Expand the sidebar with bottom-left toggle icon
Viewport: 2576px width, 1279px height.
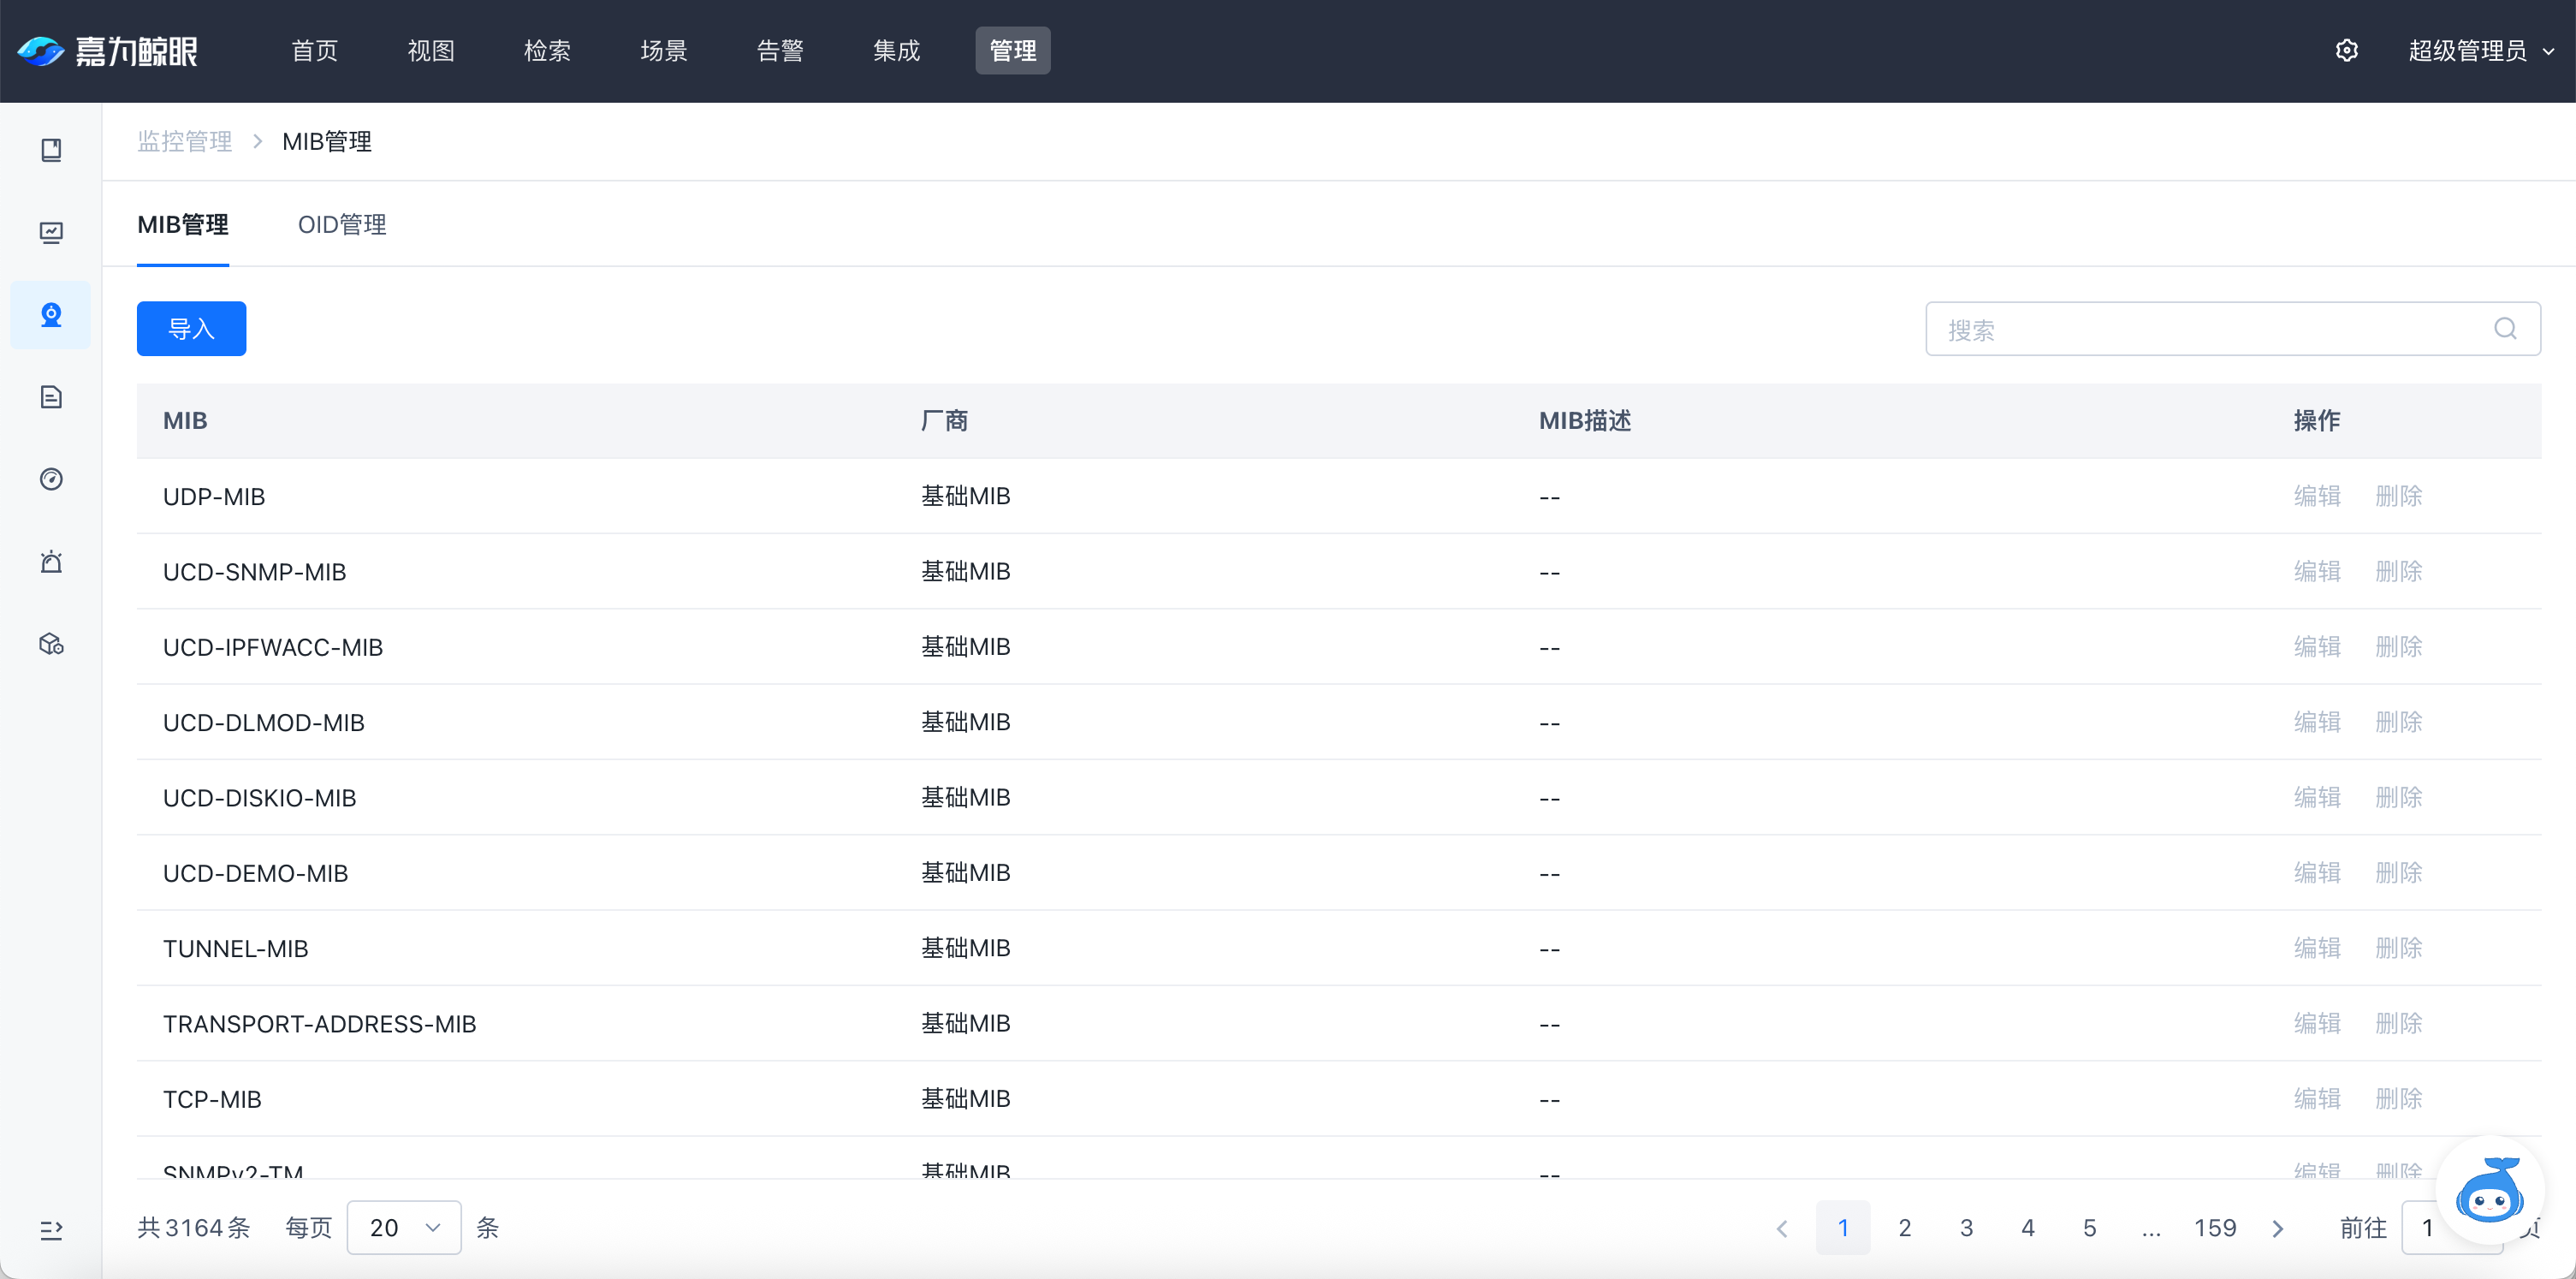coord(51,1229)
